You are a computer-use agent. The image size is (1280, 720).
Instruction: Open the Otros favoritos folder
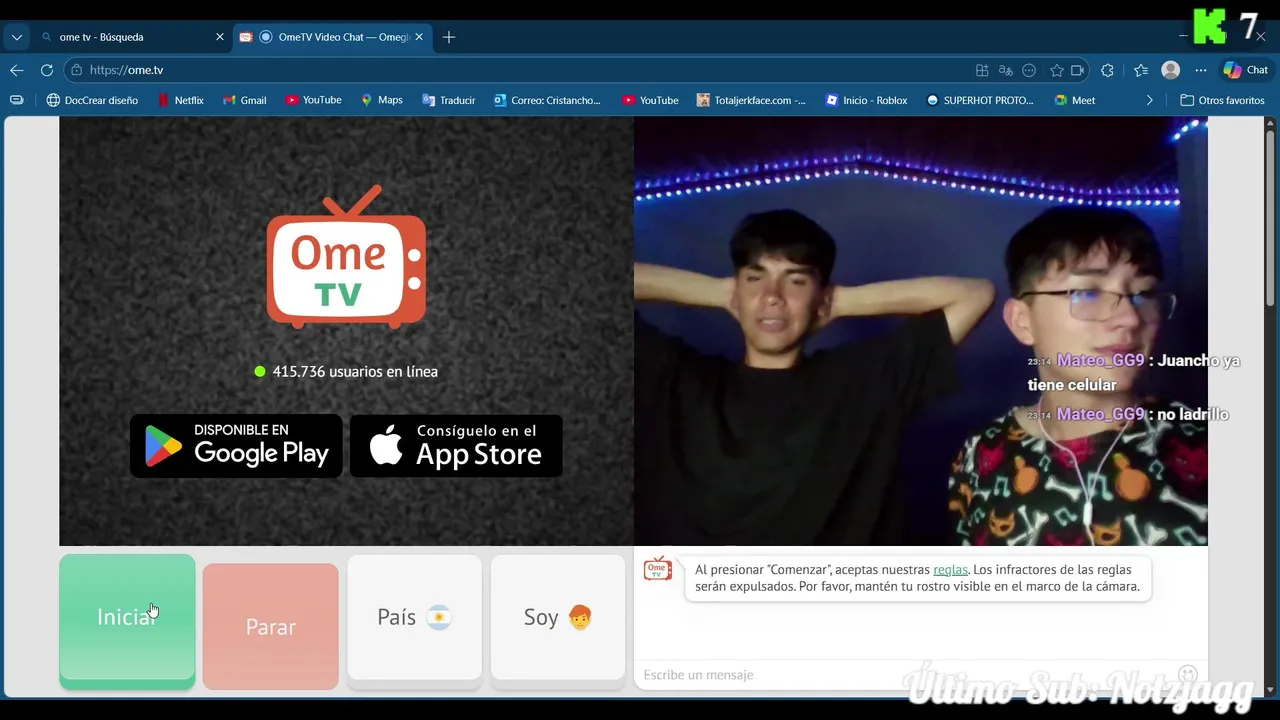(1222, 100)
